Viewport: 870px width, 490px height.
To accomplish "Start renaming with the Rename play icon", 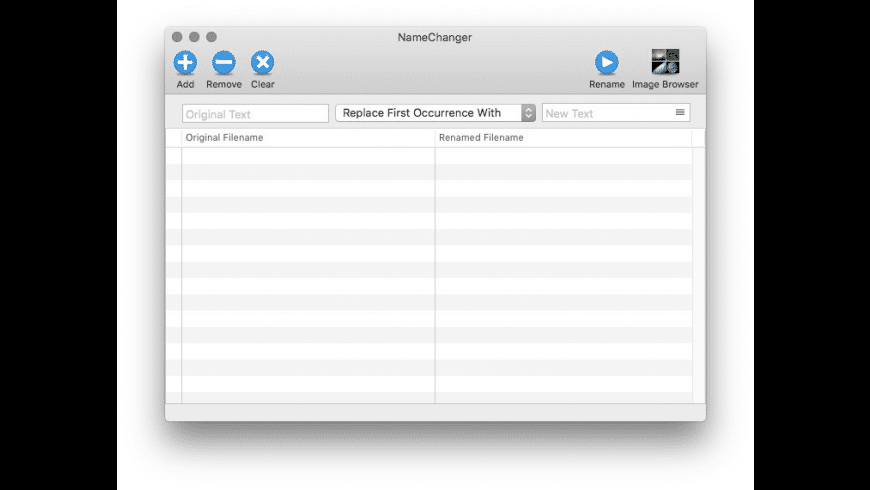I will tap(606, 62).
